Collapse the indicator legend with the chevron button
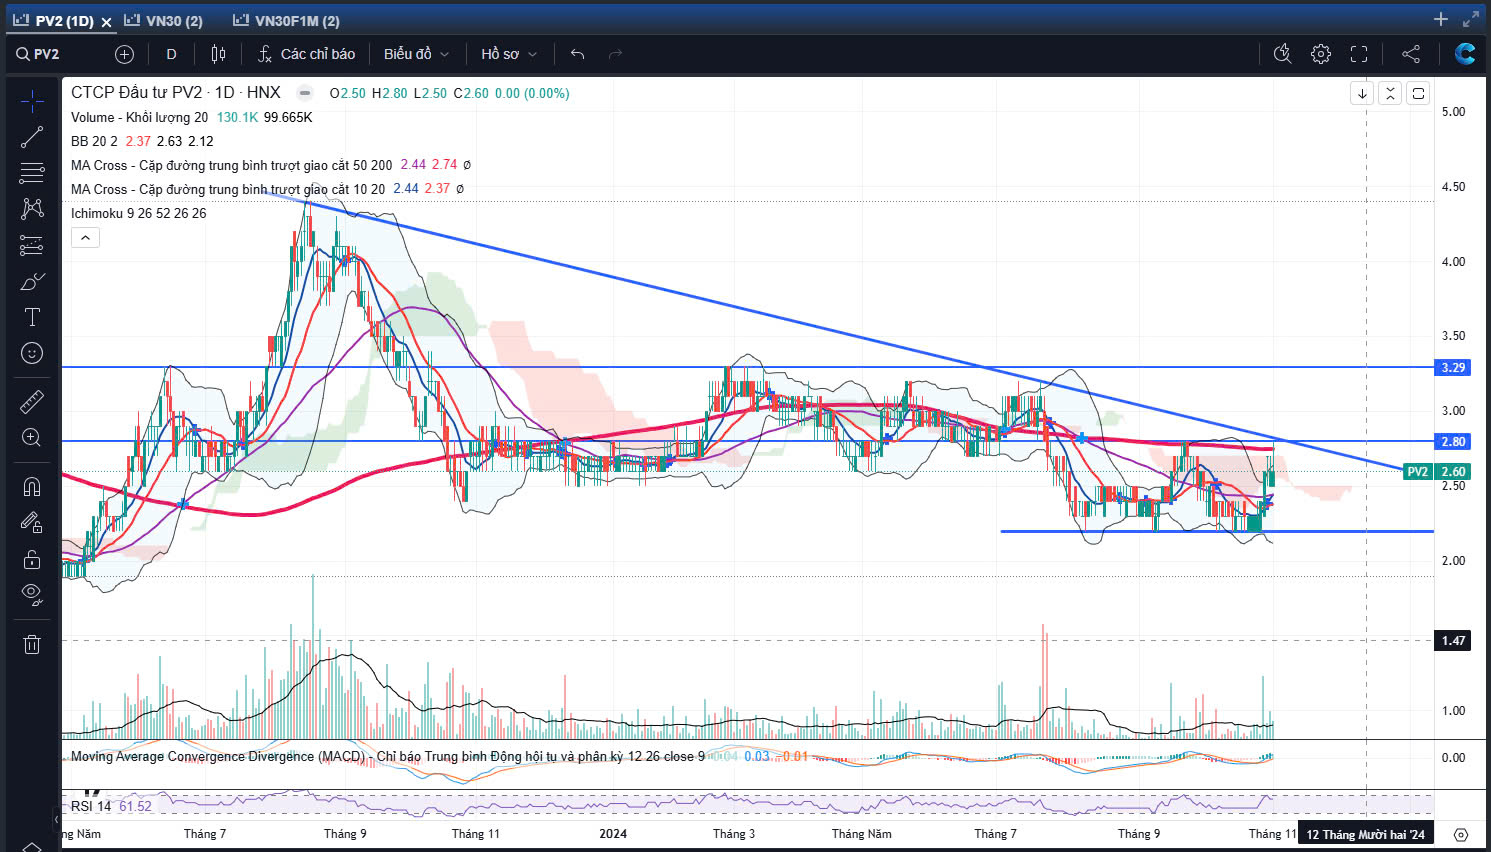1491x852 pixels. click(85, 237)
